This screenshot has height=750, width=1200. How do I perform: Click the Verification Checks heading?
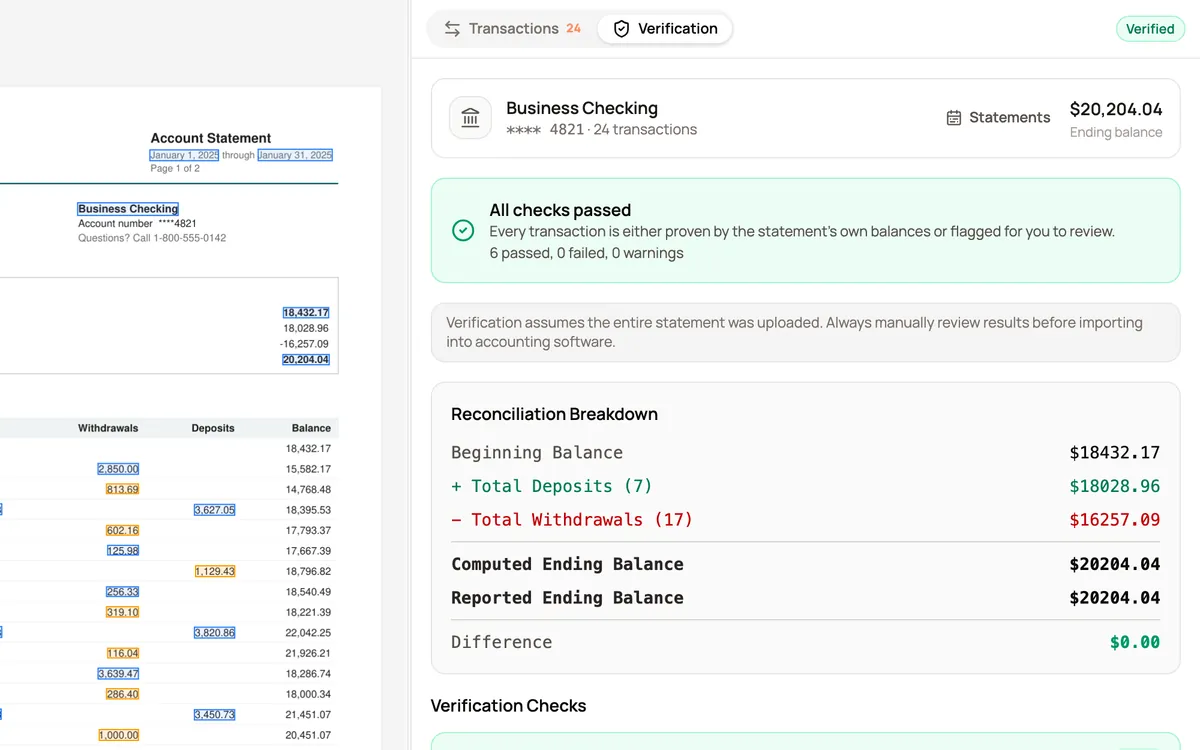coord(508,706)
